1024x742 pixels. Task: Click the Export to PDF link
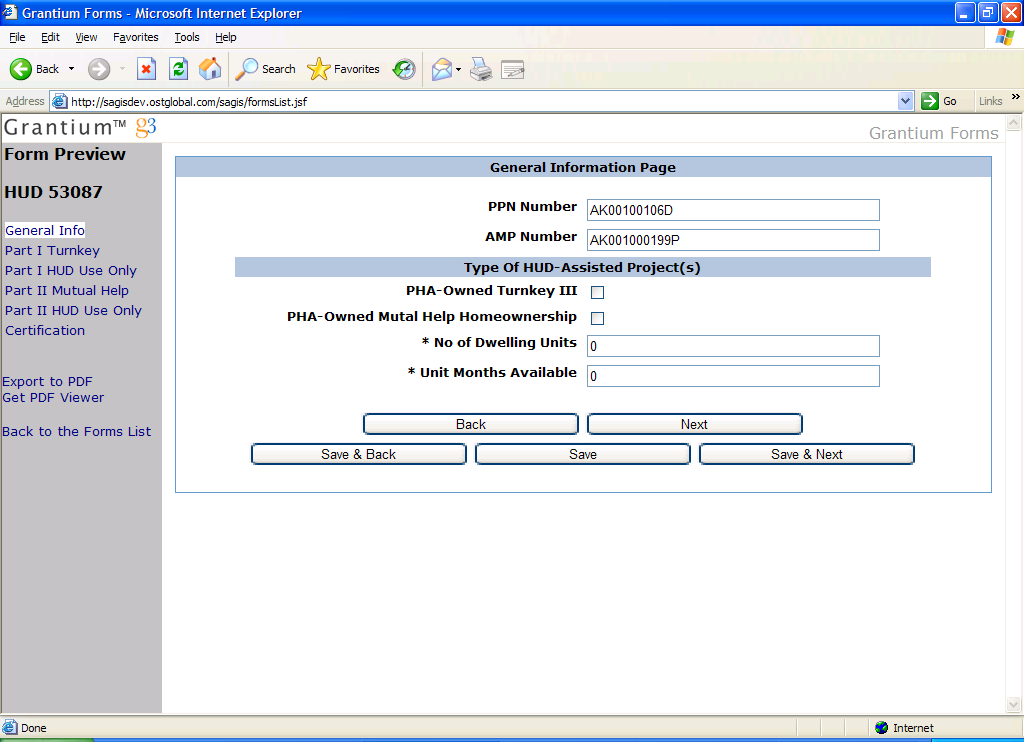pyautogui.click(x=47, y=381)
